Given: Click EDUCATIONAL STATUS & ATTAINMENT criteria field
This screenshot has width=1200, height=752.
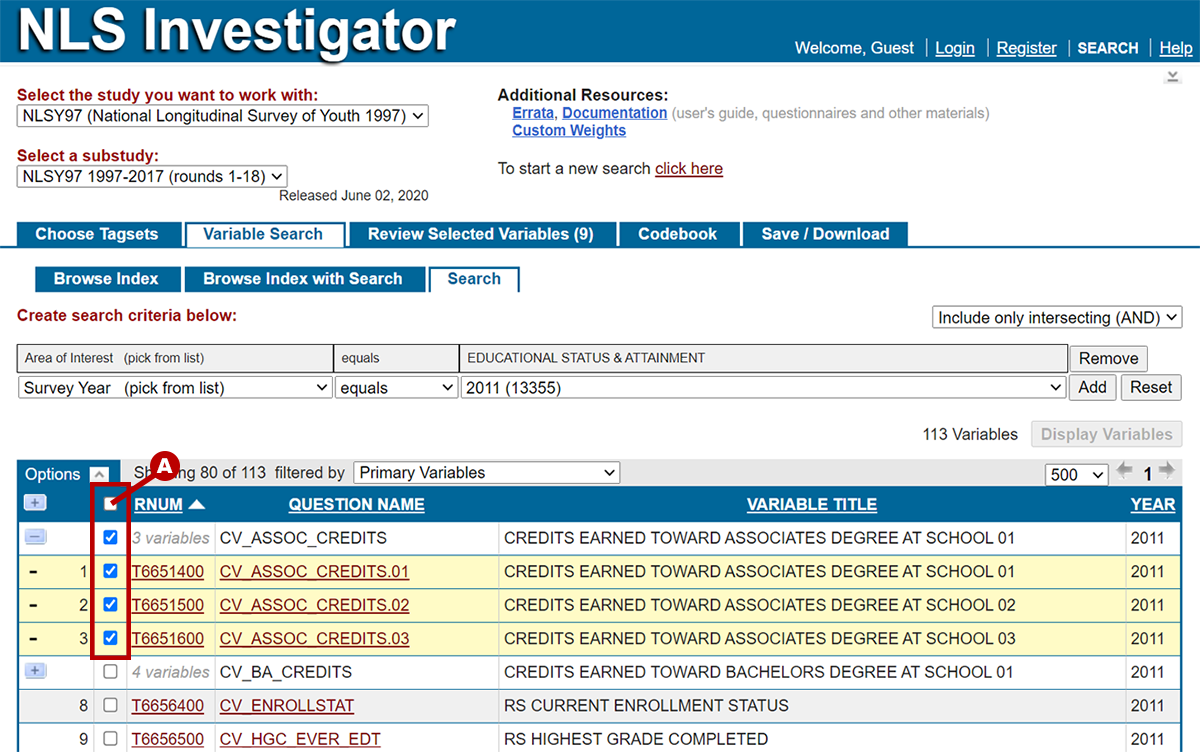Looking at the screenshot, I should tap(763, 358).
